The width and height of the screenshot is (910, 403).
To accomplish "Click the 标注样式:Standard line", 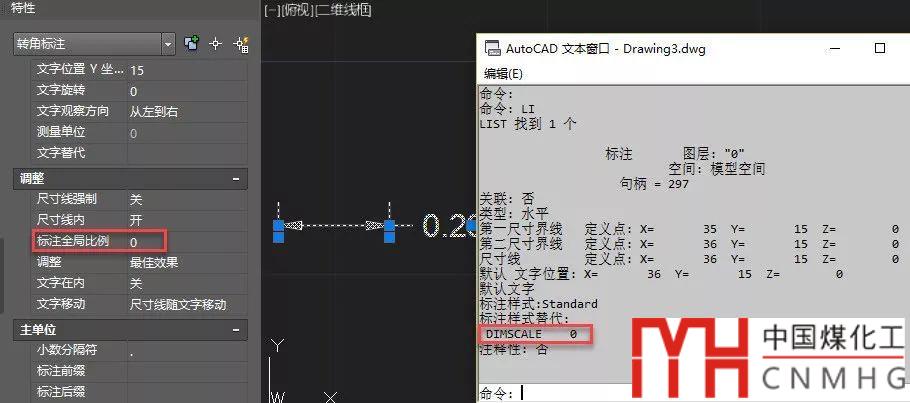I will 539,304.
